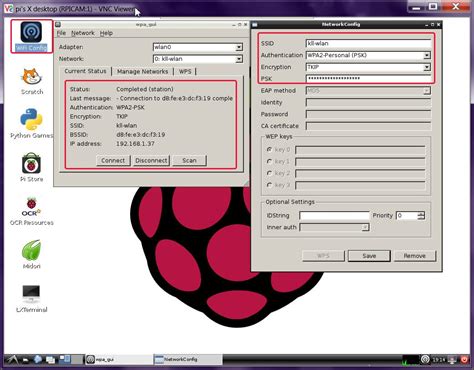Viewport: 474px width, 370px height.
Task: Switch to the WPS tab
Action: point(185,72)
